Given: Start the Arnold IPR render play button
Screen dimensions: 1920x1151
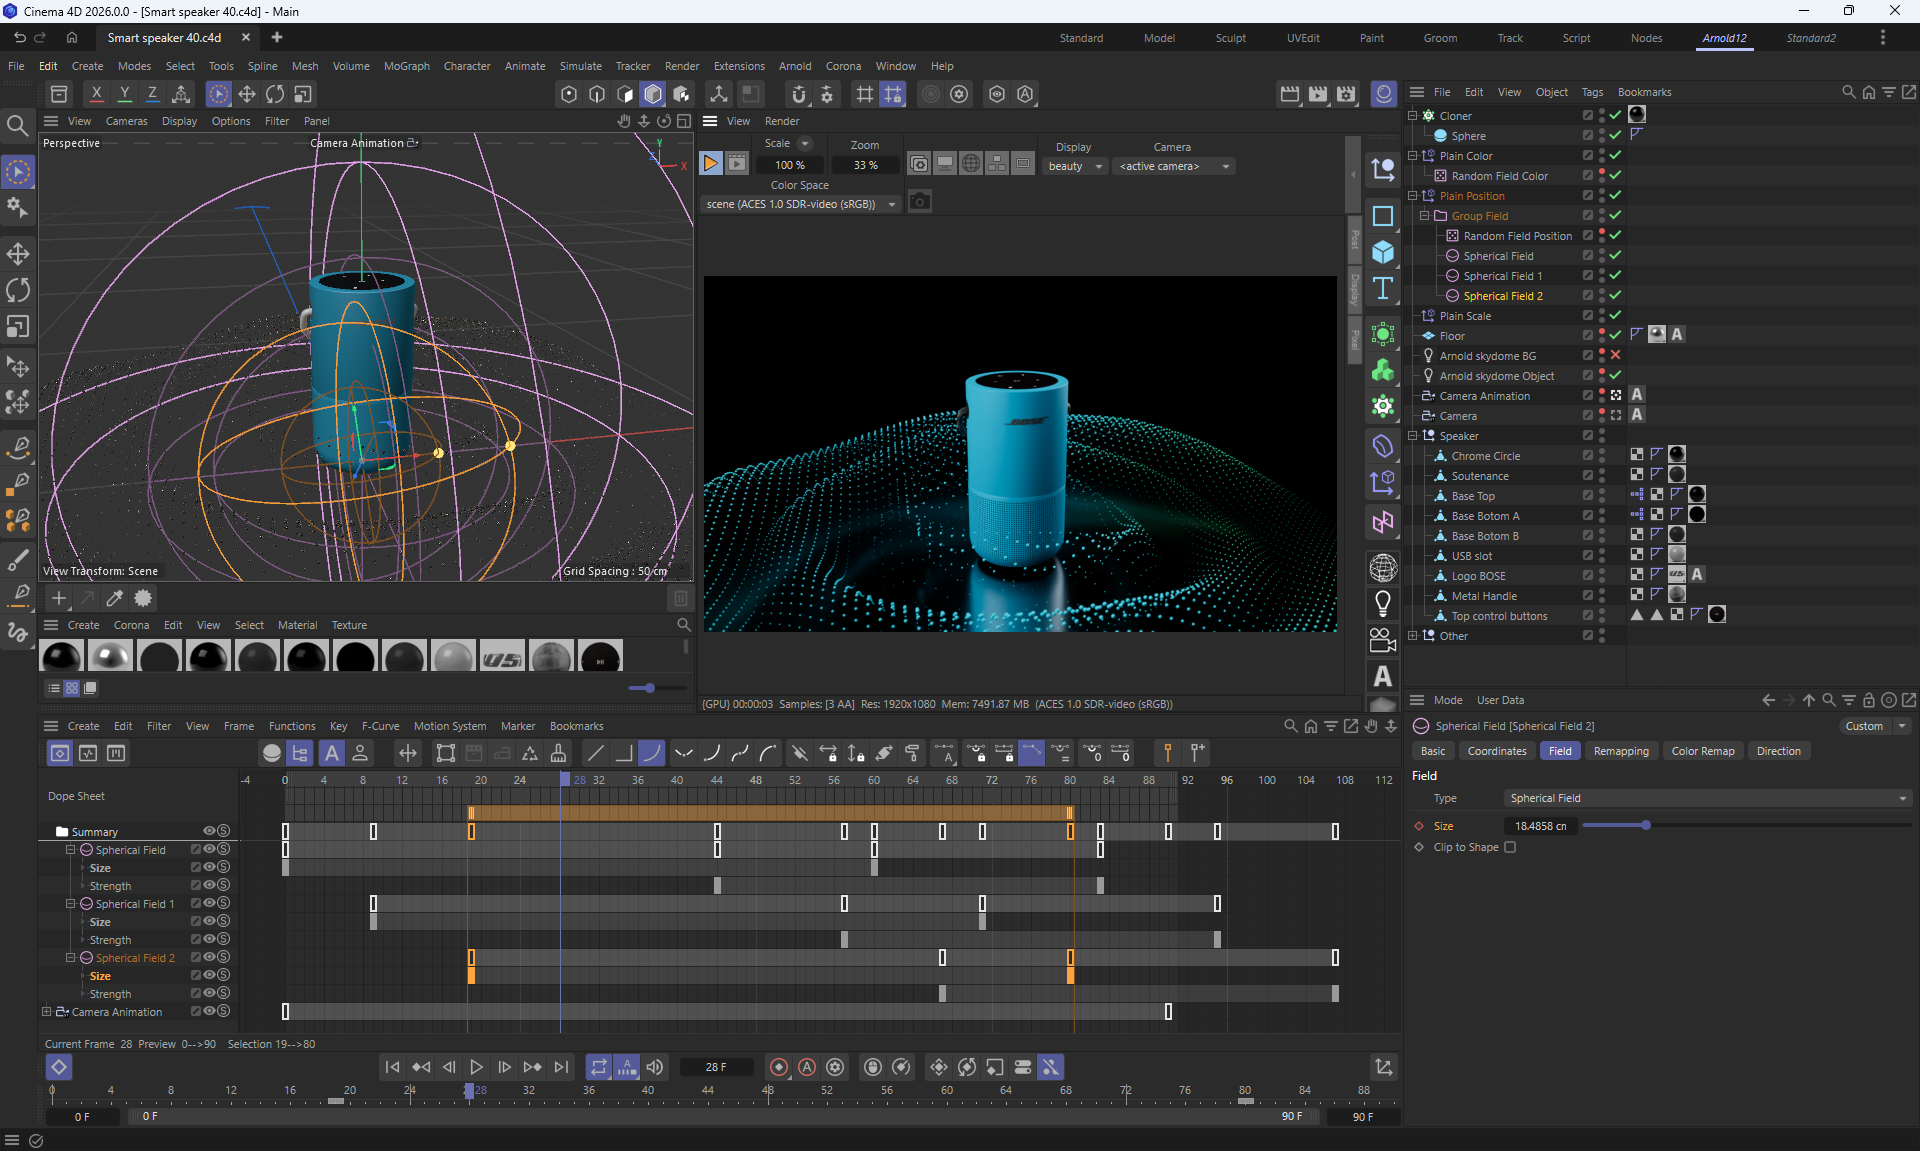Looking at the screenshot, I should tap(710, 163).
